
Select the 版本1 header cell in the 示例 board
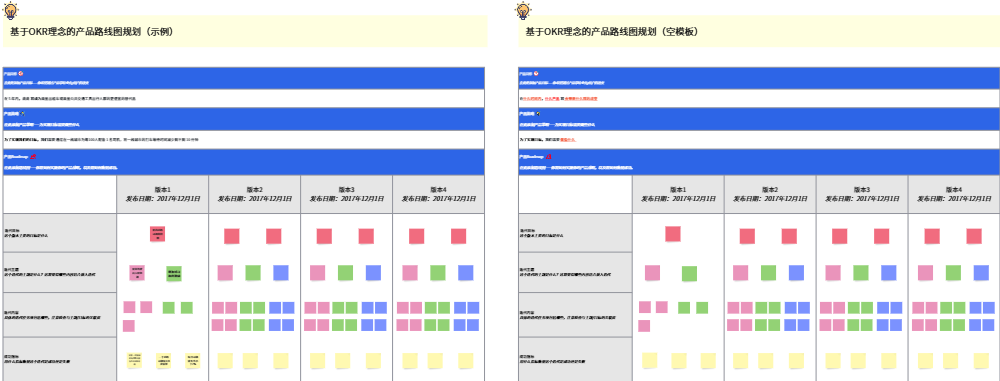[x=163, y=195]
